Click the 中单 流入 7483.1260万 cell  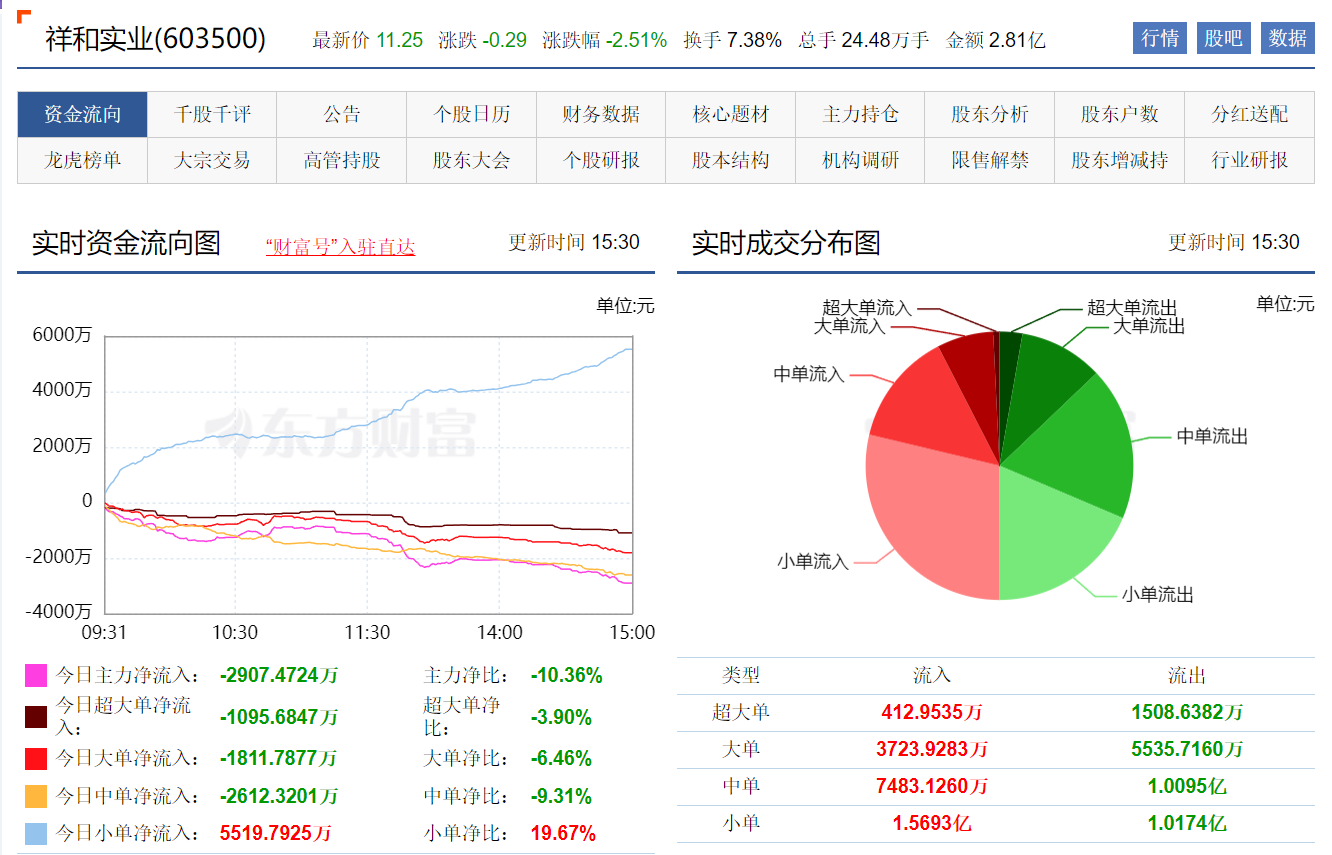[932, 787]
